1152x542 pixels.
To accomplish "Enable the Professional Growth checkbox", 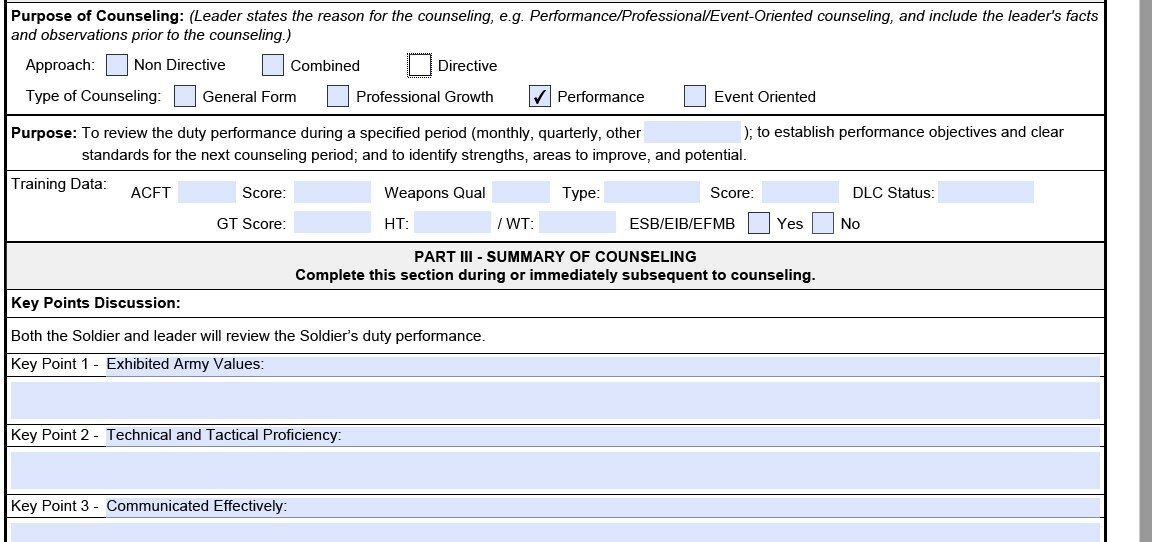I will tap(338, 96).
